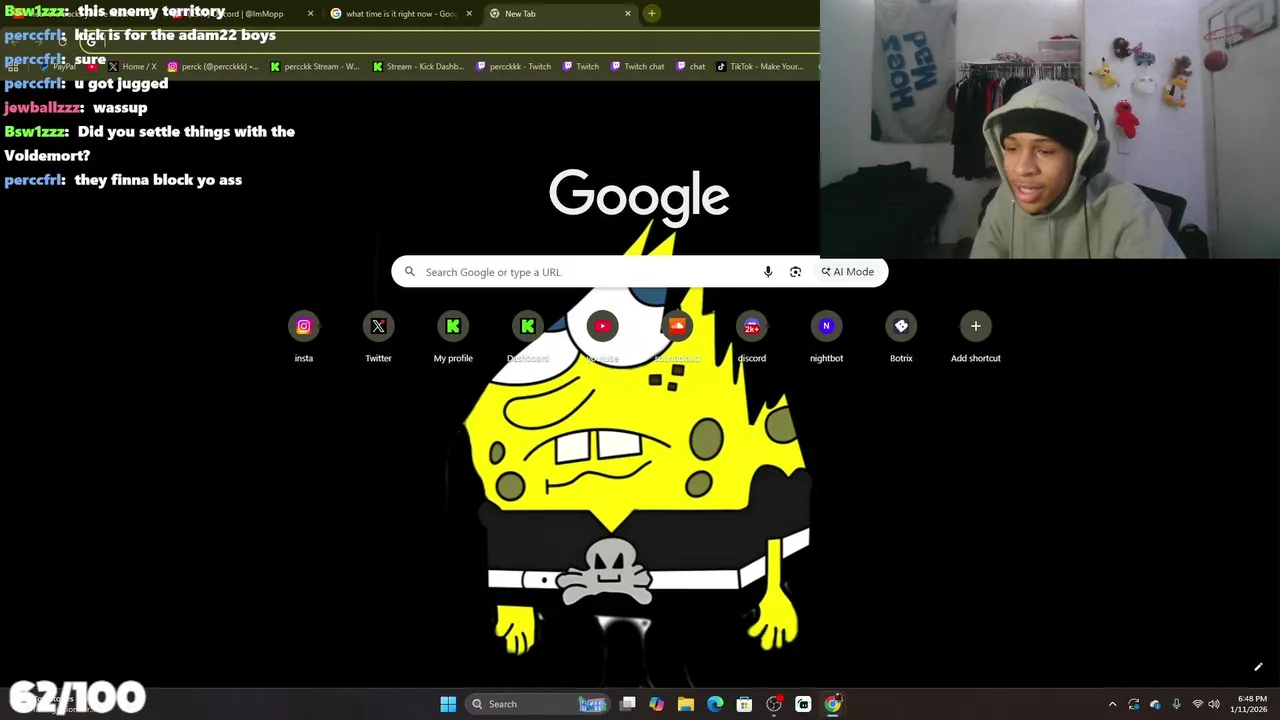This screenshot has width=1280, height=720.
Task: Open the Twitch bookmark
Action: pyautogui.click(x=581, y=67)
